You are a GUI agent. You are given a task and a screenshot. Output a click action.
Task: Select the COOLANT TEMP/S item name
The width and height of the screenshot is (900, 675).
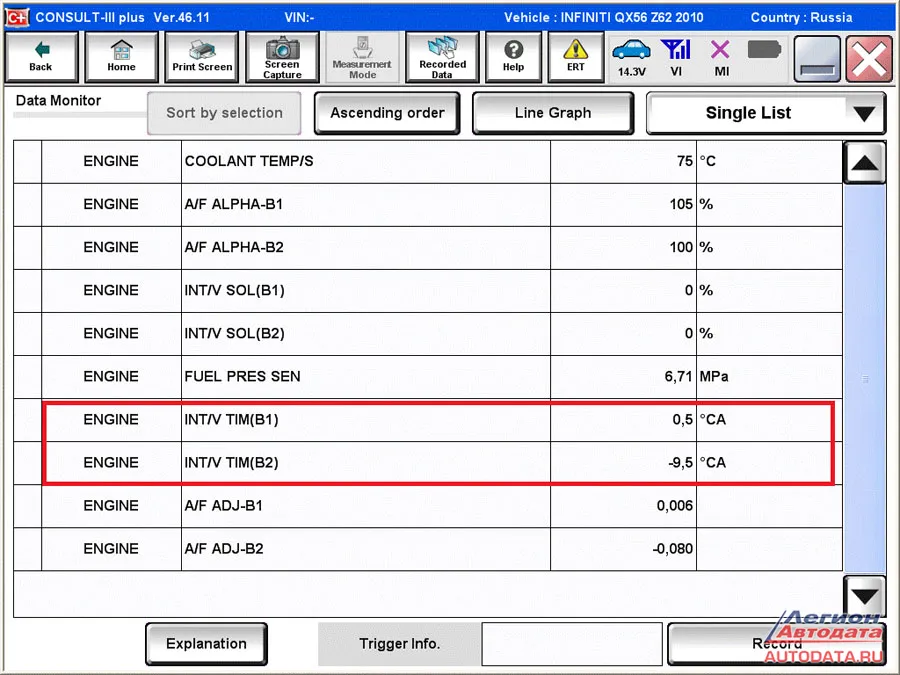pos(249,161)
